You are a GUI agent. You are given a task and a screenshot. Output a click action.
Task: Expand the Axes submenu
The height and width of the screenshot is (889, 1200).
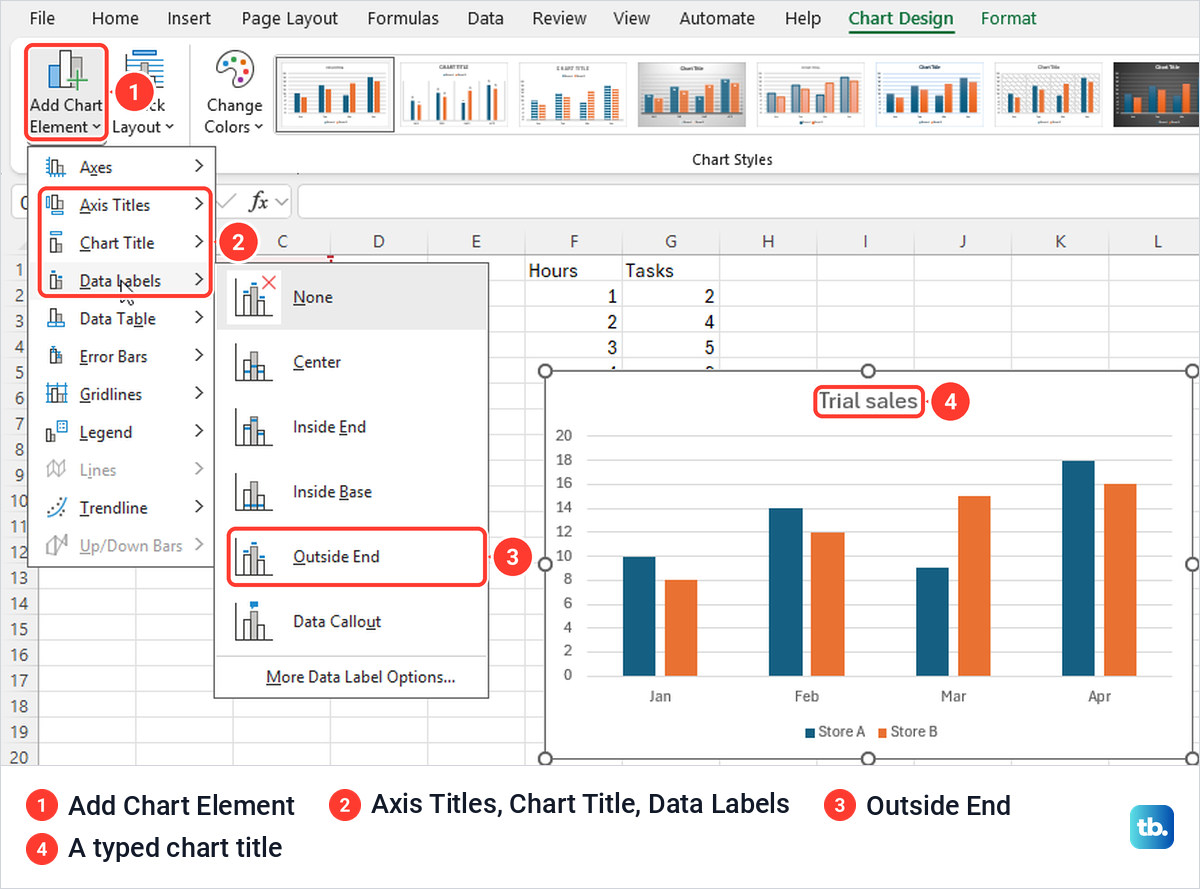point(121,167)
